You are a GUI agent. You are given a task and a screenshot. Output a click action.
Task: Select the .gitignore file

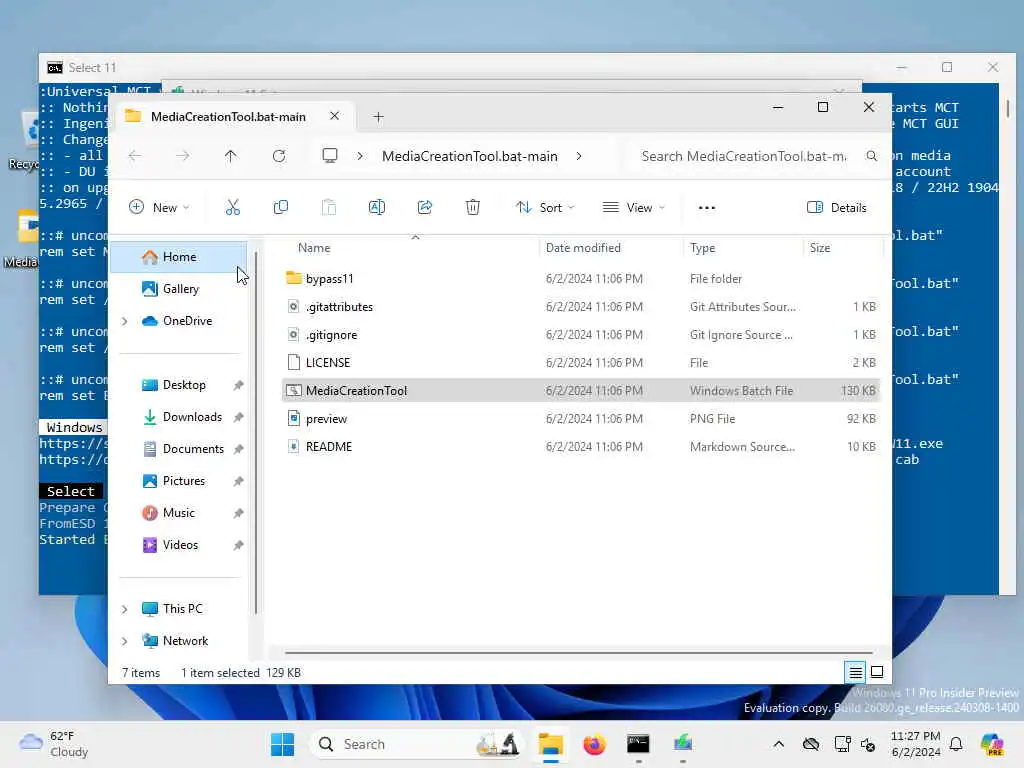tap(581, 335)
